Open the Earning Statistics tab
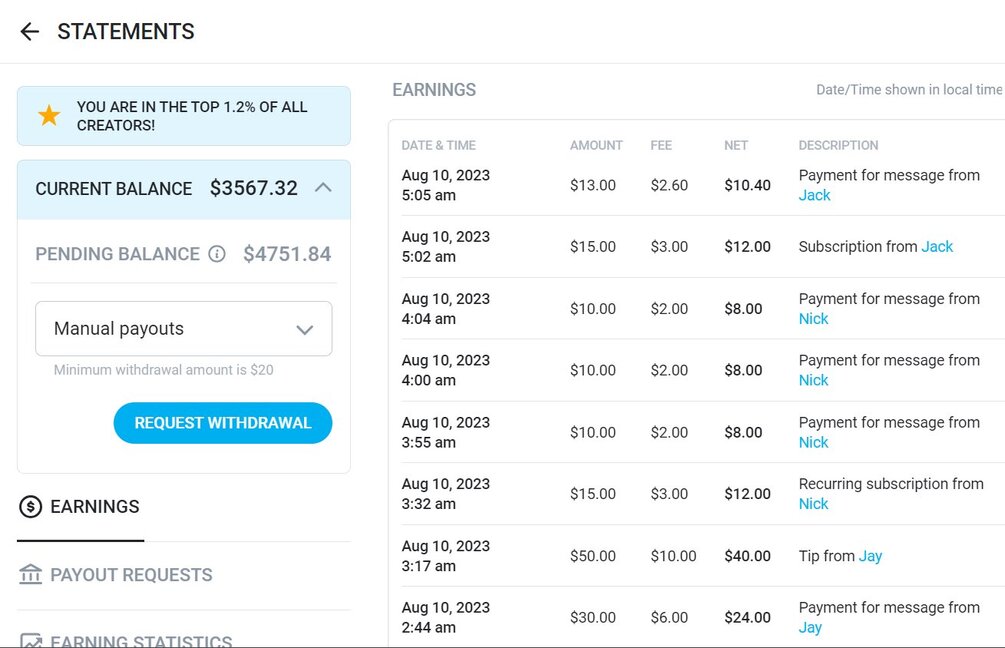1005x648 pixels. click(x=141, y=641)
